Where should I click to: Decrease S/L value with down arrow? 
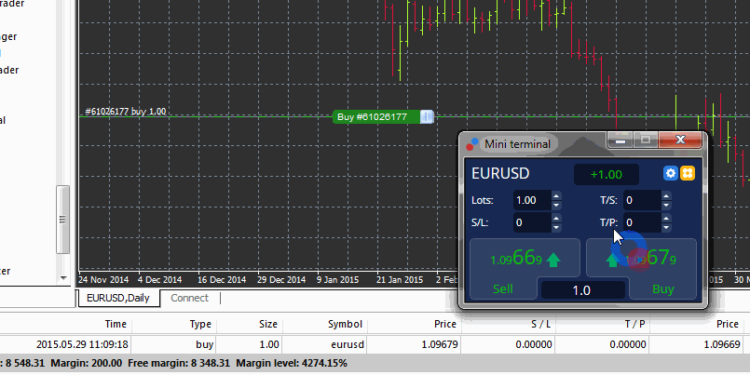click(556, 228)
